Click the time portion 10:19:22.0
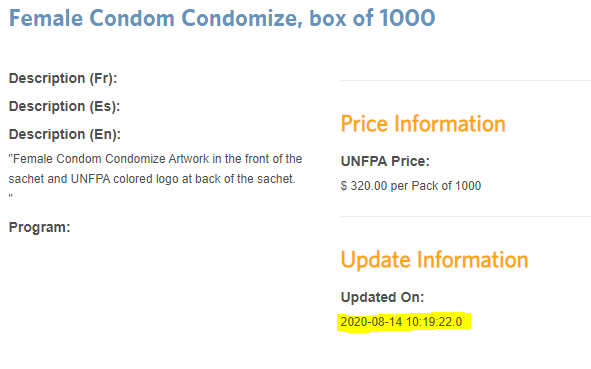Viewport: 591px width, 369px height. [x=434, y=322]
